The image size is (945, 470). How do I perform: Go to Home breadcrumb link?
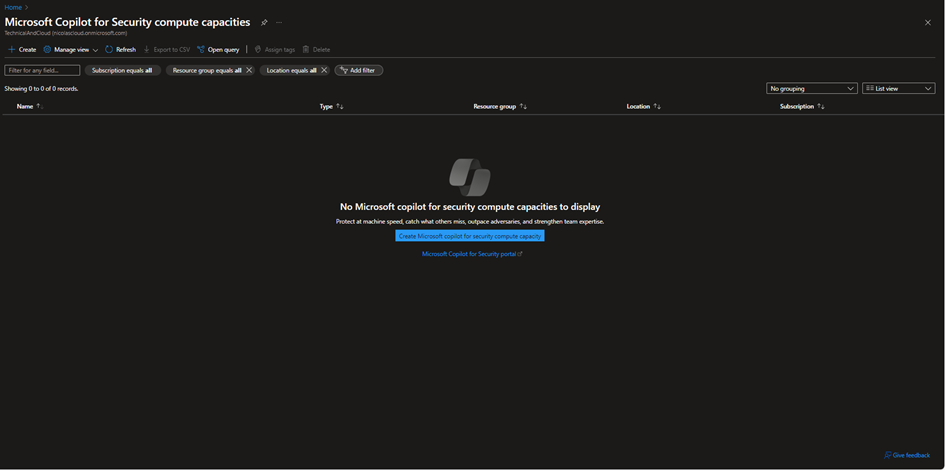[12, 7]
